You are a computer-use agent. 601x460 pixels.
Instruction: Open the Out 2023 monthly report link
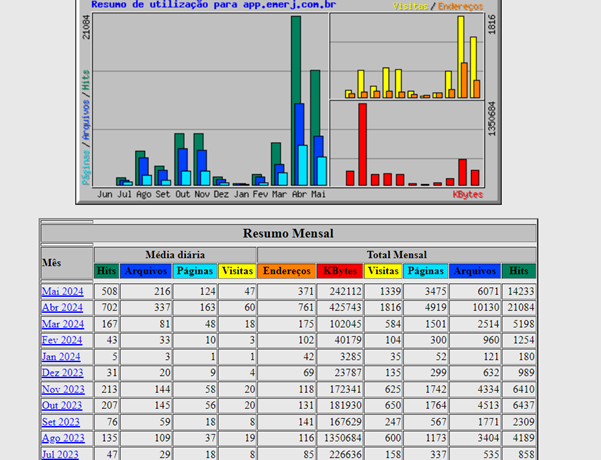[x=62, y=405]
